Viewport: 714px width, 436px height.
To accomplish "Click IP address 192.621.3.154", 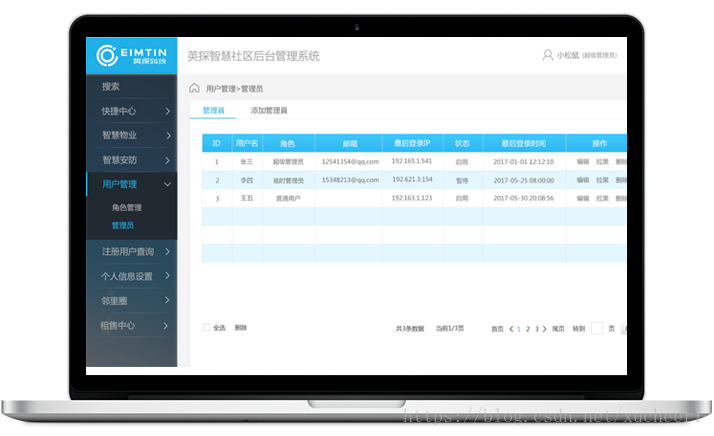I will pyautogui.click(x=412, y=180).
